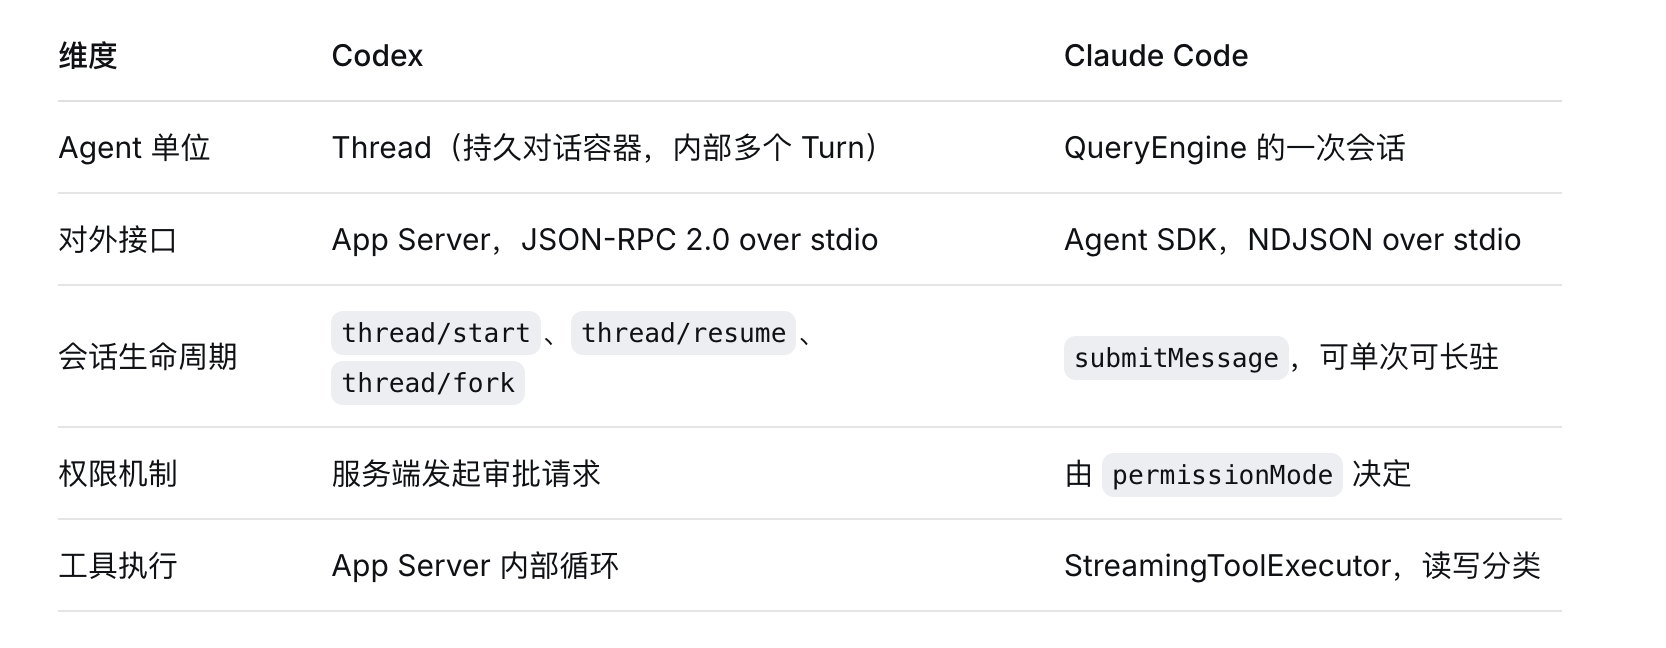
Task: Click the thread/fork code tag
Action: 428,383
